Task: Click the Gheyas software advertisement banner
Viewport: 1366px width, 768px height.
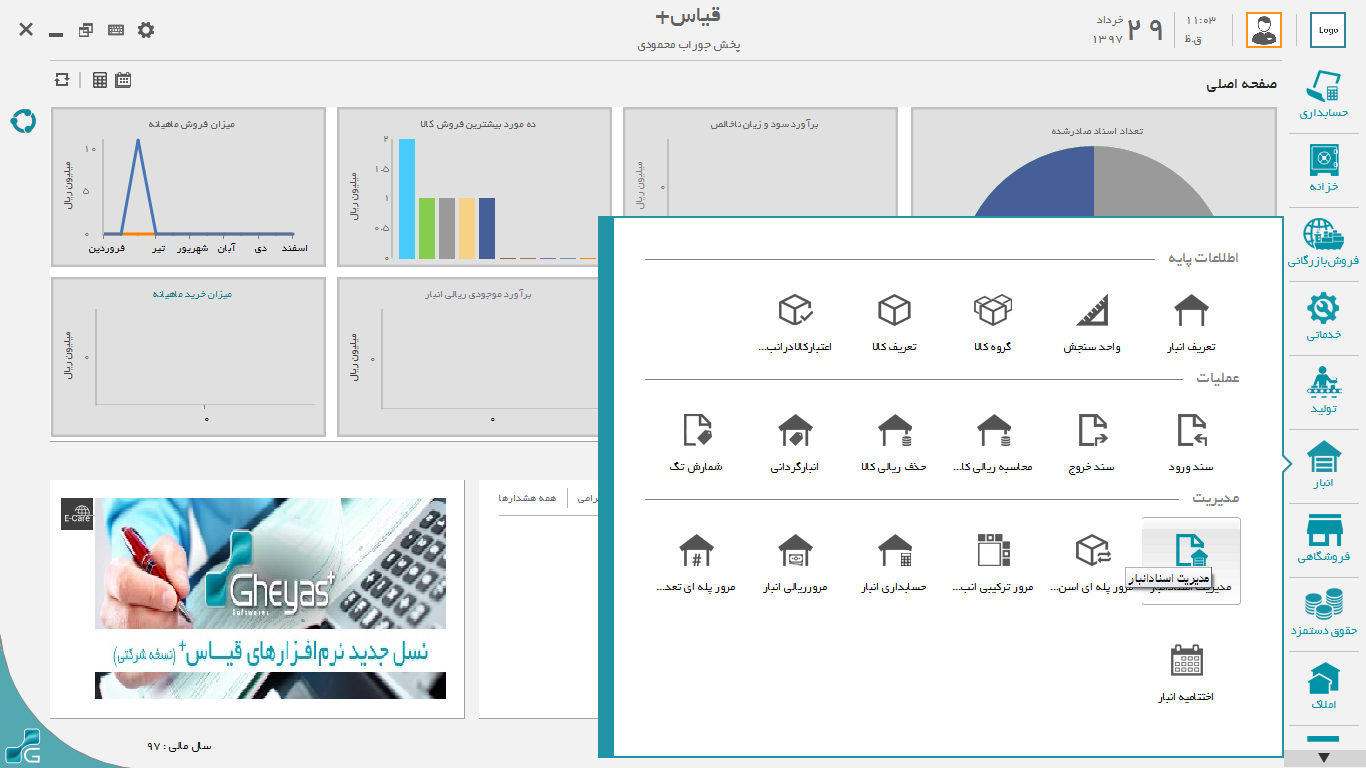Action: coord(270,598)
